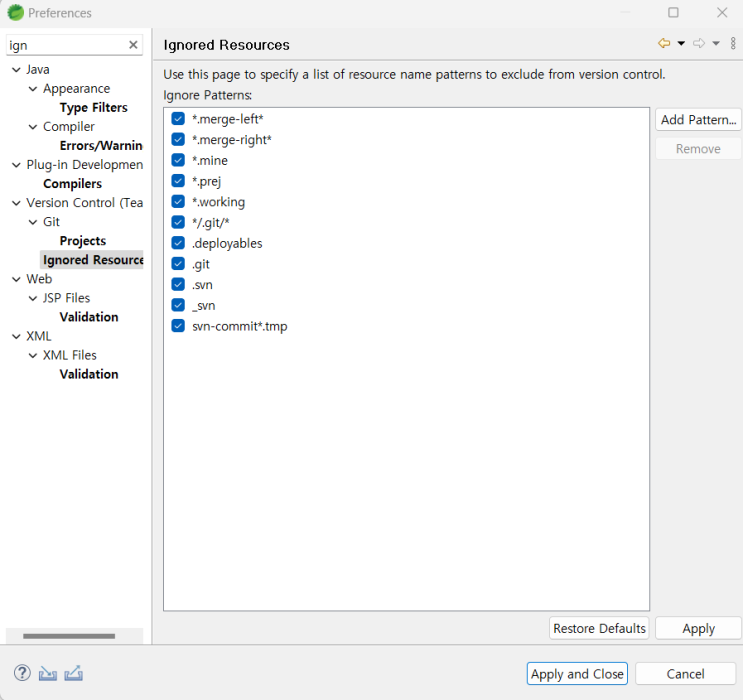Select the .deployables pattern text
This screenshot has height=700, width=743.
click(227, 243)
